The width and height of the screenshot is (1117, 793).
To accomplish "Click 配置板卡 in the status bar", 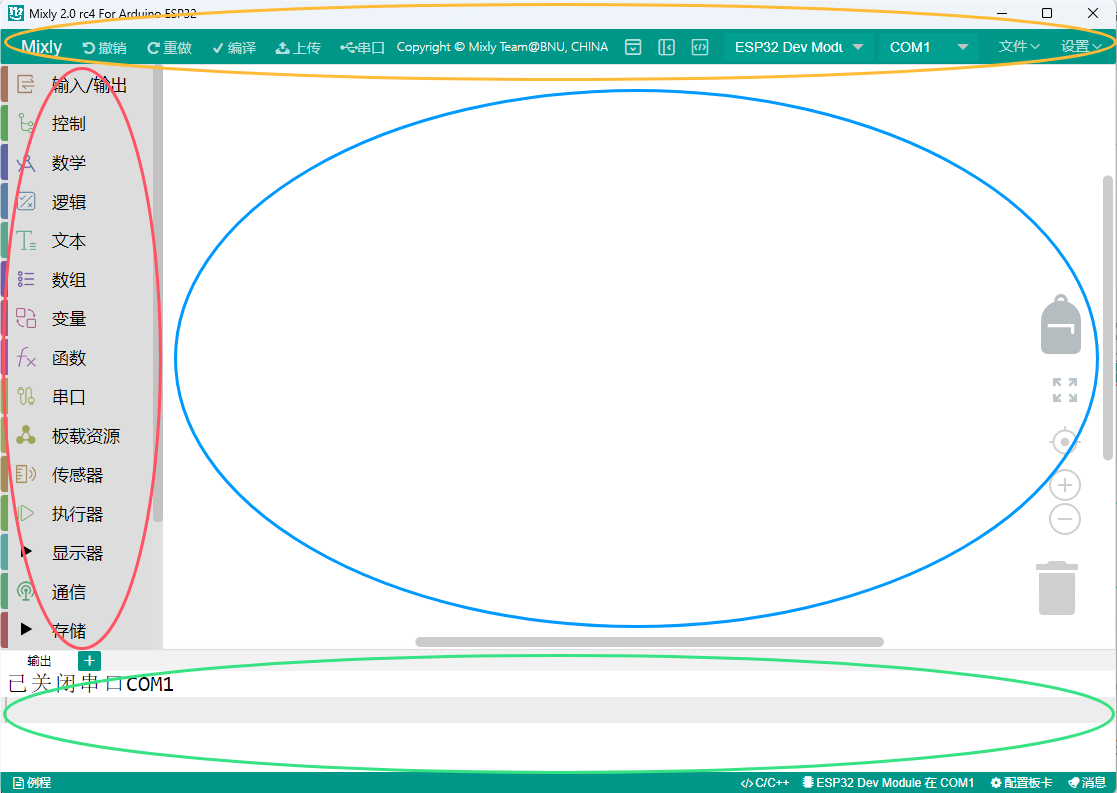I will [x=1021, y=783].
